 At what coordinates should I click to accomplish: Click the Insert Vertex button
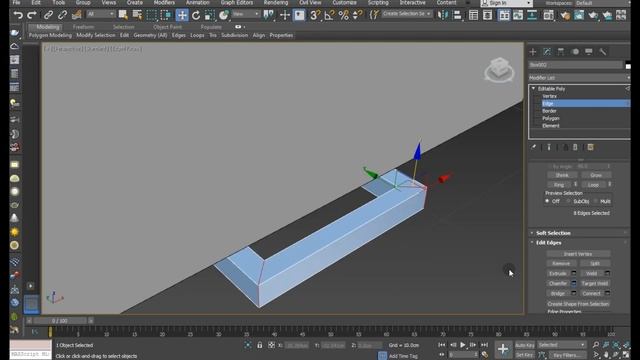[x=578, y=254]
